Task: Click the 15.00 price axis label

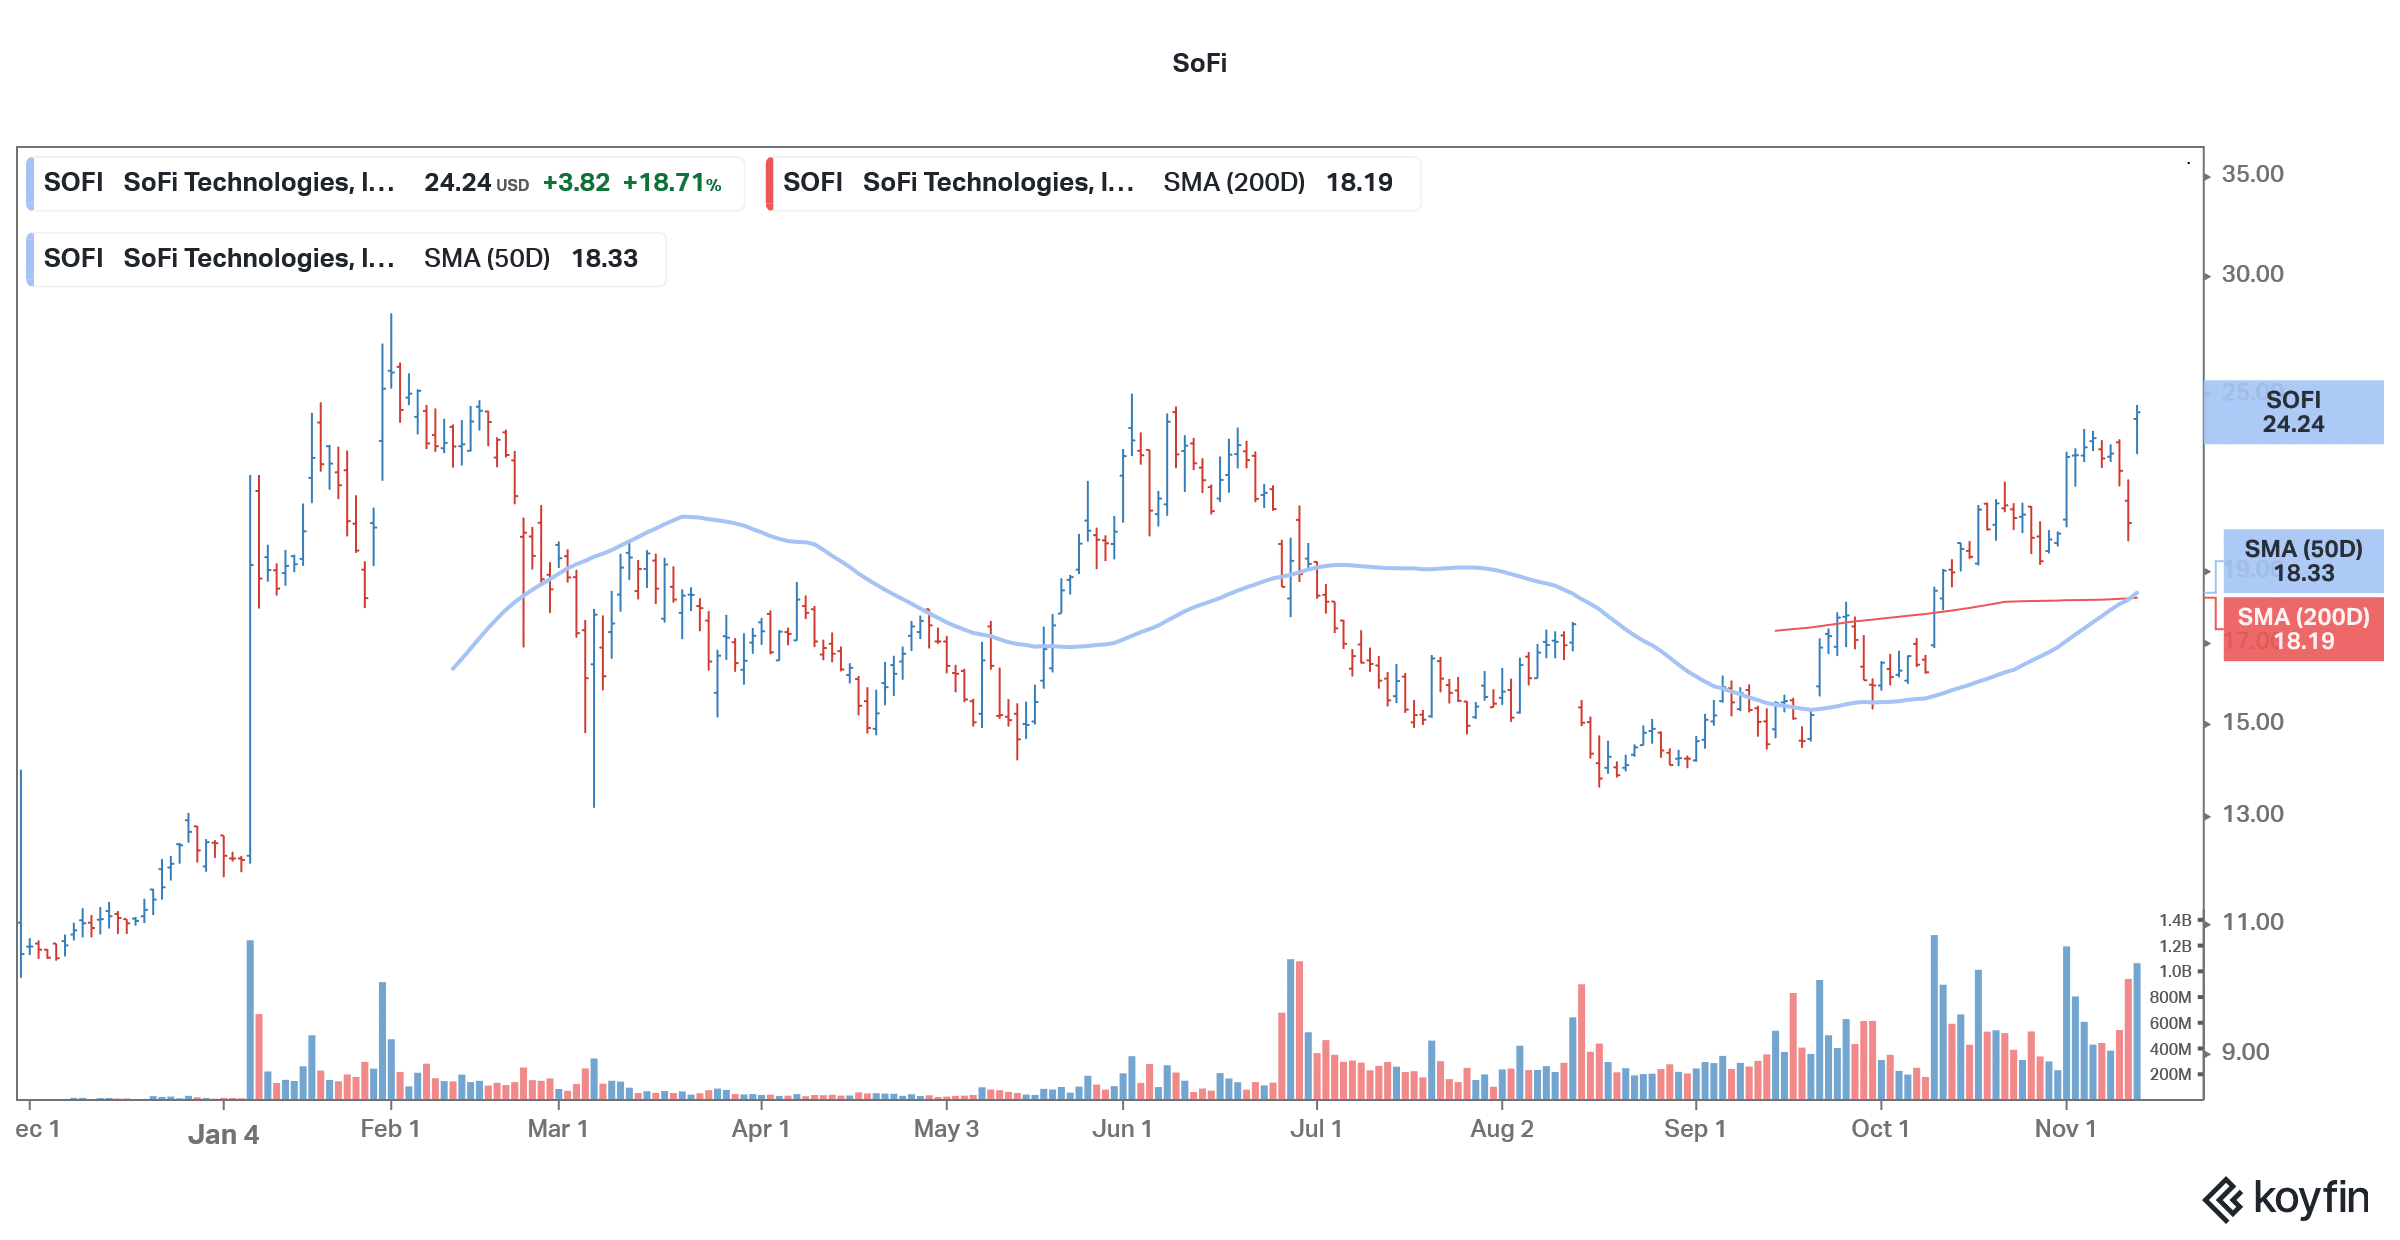Action: (x=2252, y=722)
